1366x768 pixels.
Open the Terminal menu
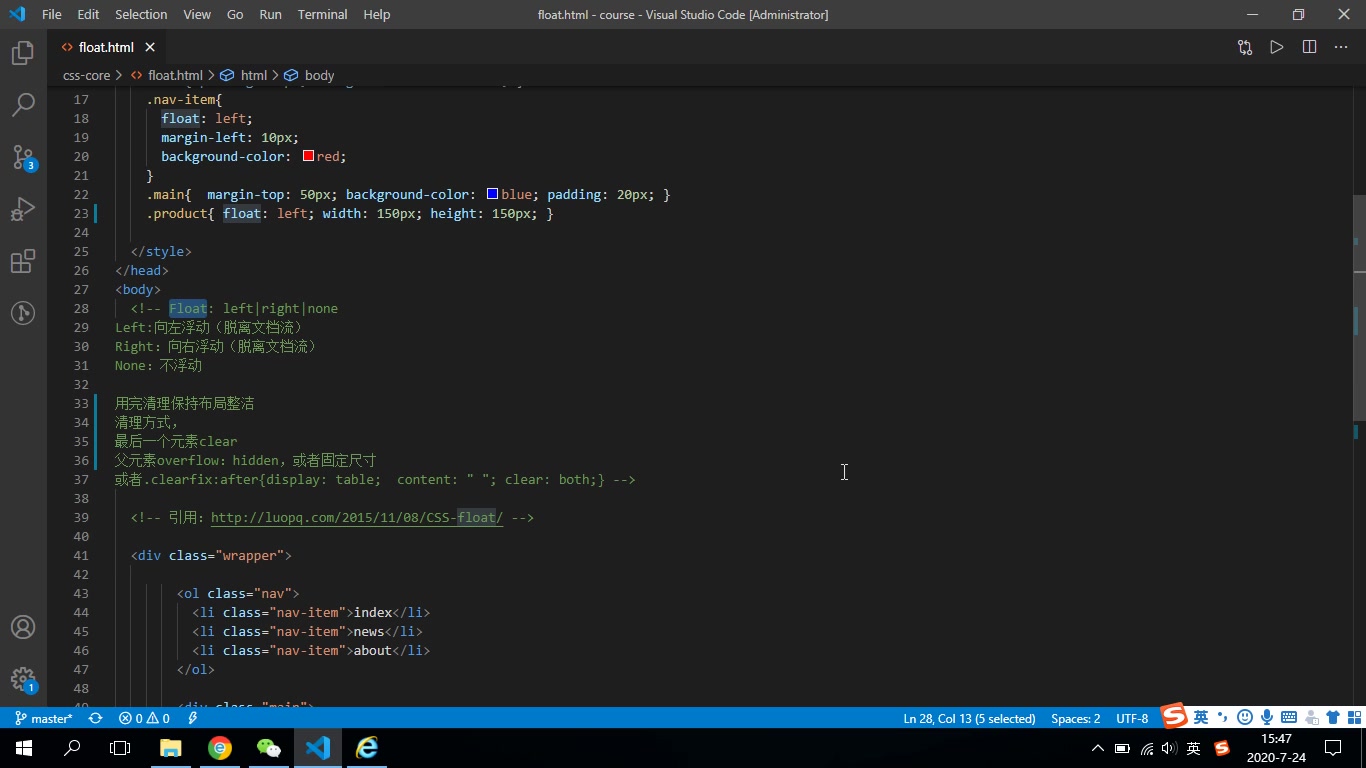[322, 14]
